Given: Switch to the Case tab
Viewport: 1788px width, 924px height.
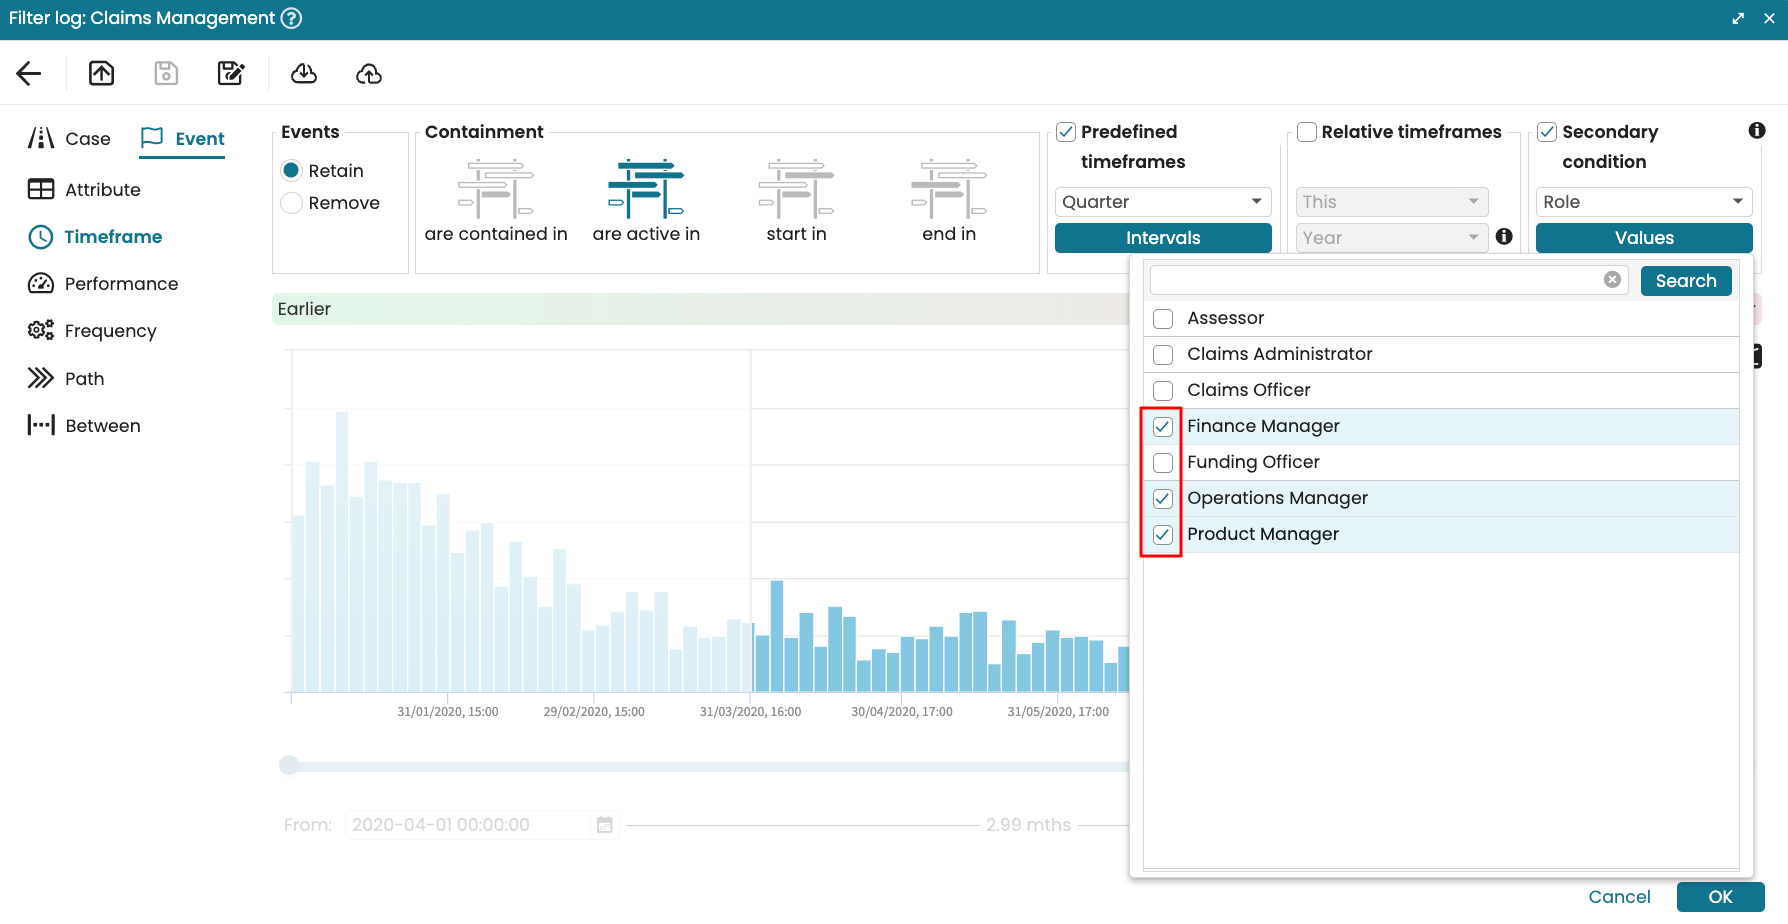Looking at the screenshot, I should coord(69,139).
